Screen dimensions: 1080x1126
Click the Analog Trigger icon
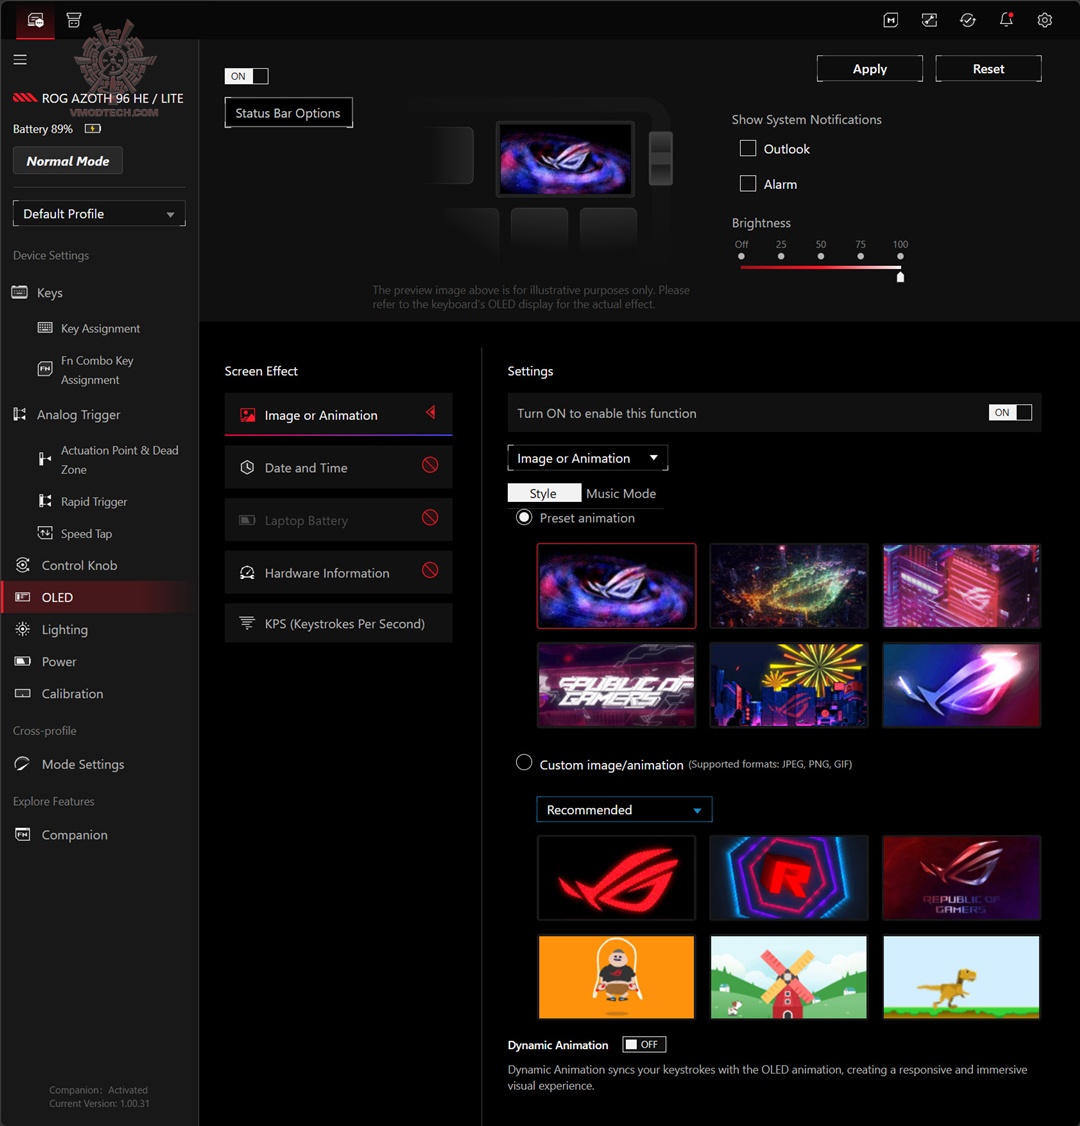20,414
